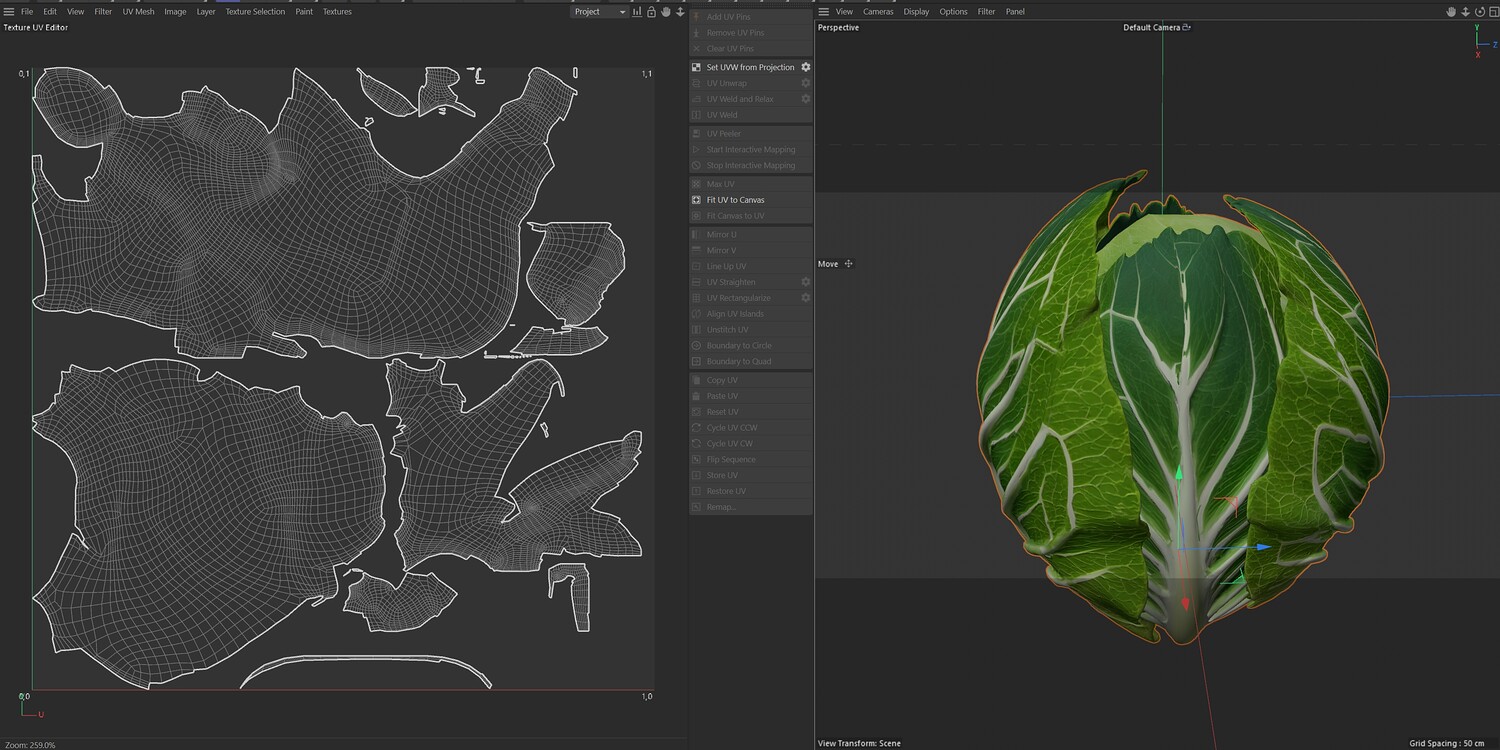Click Set UVW from Projection command
The width and height of the screenshot is (1500, 750).
coord(750,67)
